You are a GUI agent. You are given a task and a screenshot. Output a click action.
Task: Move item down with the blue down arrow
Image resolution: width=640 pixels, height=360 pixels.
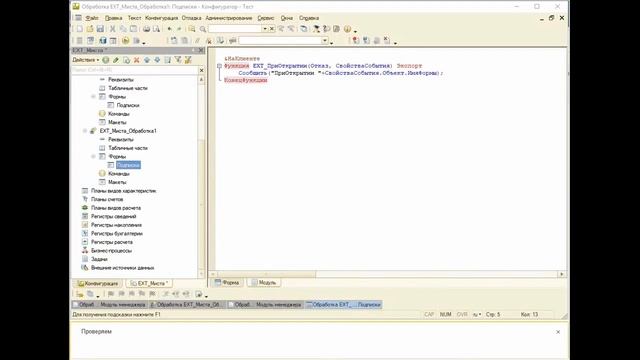pos(157,60)
